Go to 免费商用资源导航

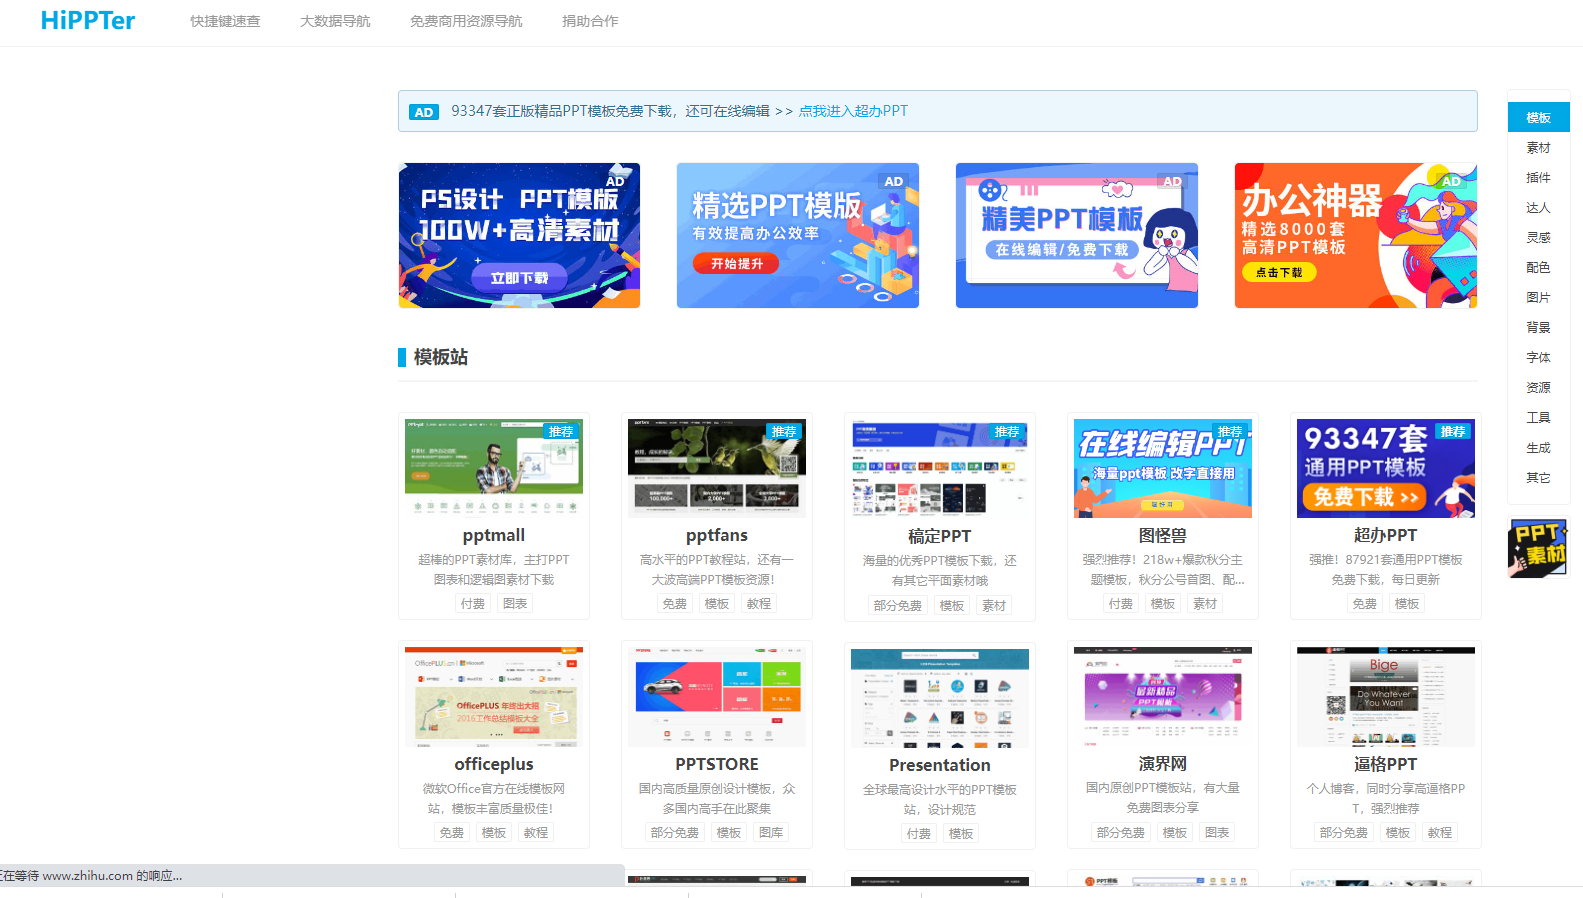coord(466,21)
